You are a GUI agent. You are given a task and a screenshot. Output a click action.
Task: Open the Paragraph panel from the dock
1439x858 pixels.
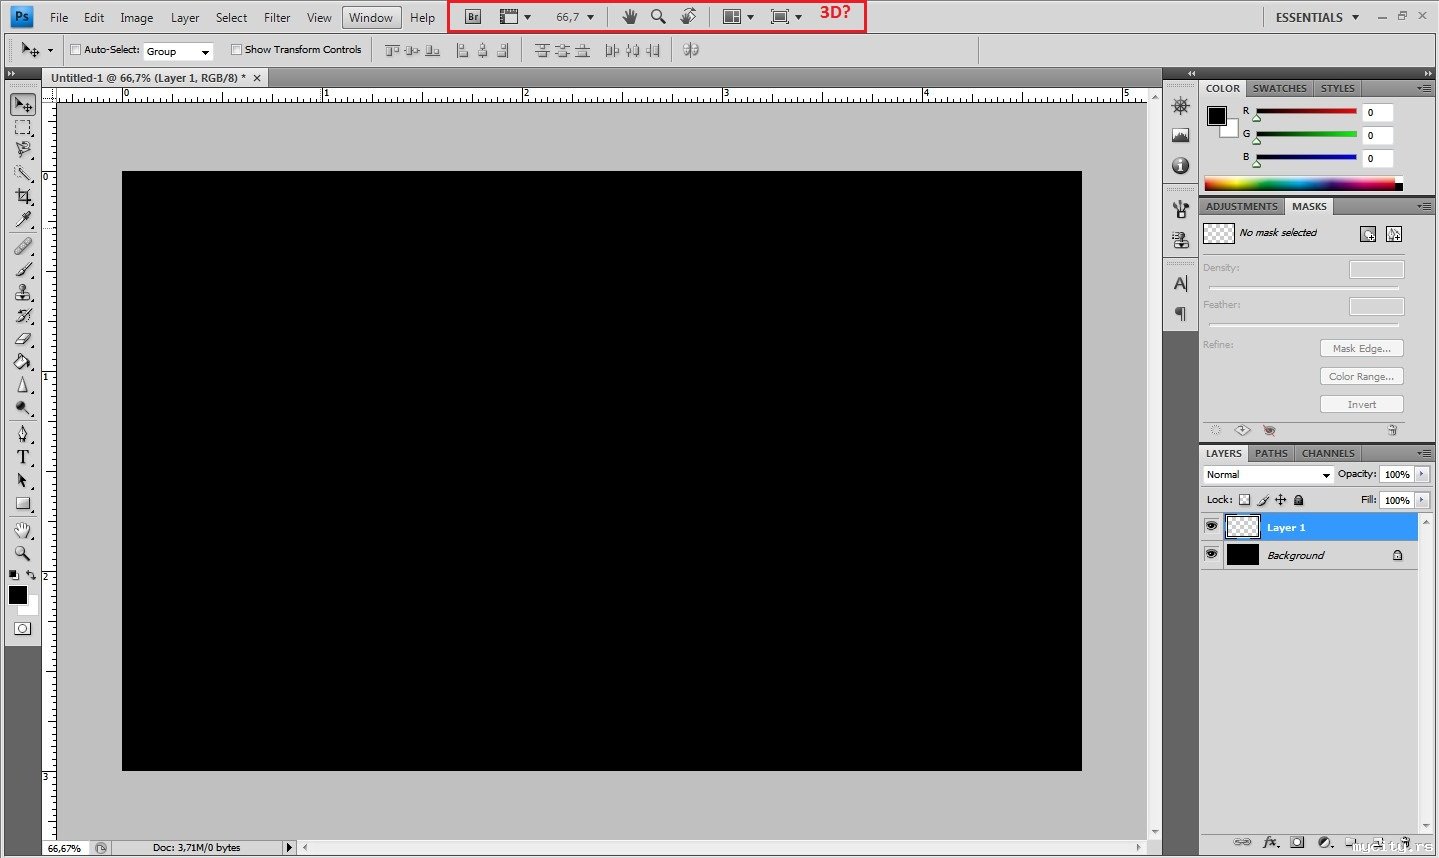(1181, 314)
